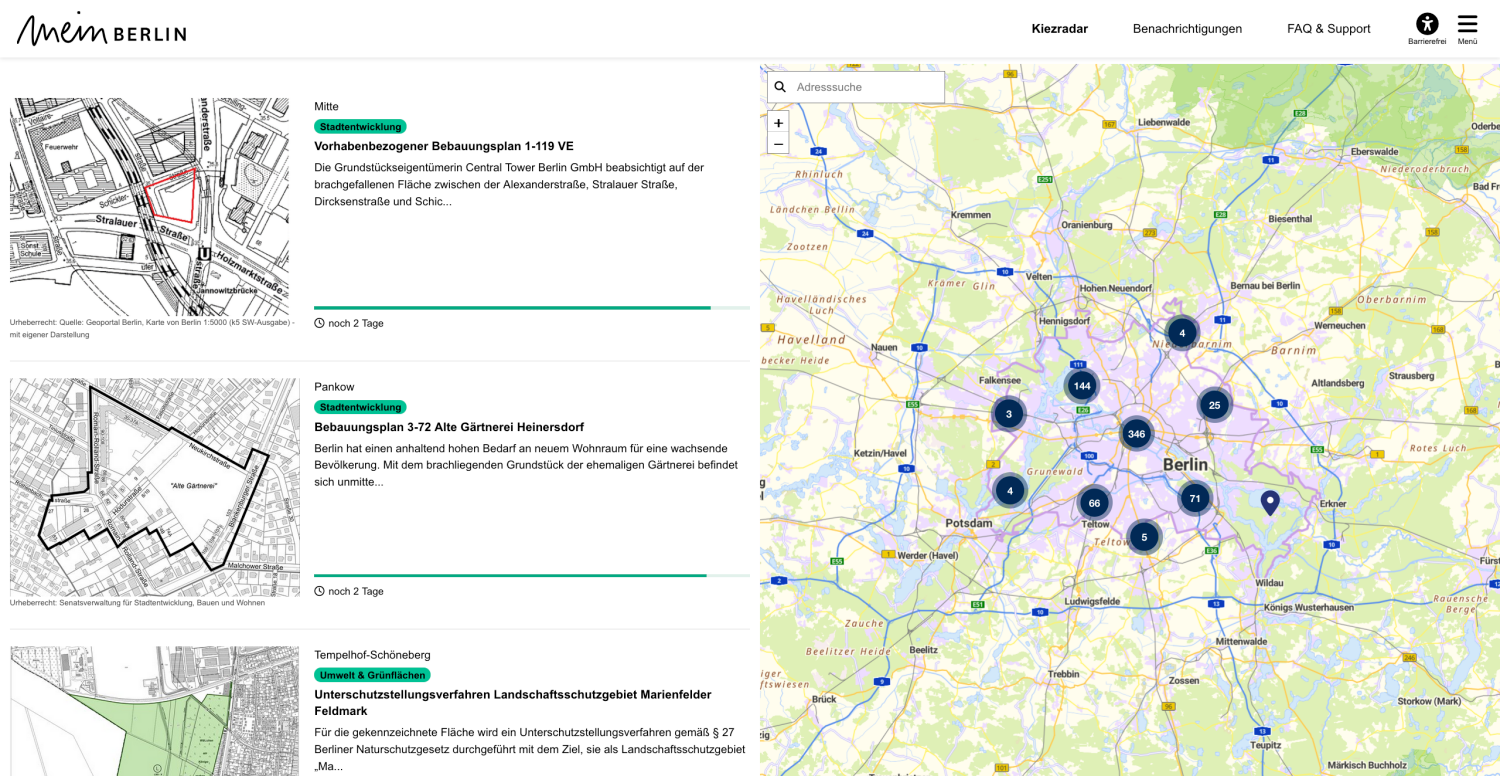
Task: Select the cluster marker labeled 66
Action: pyautogui.click(x=1095, y=503)
